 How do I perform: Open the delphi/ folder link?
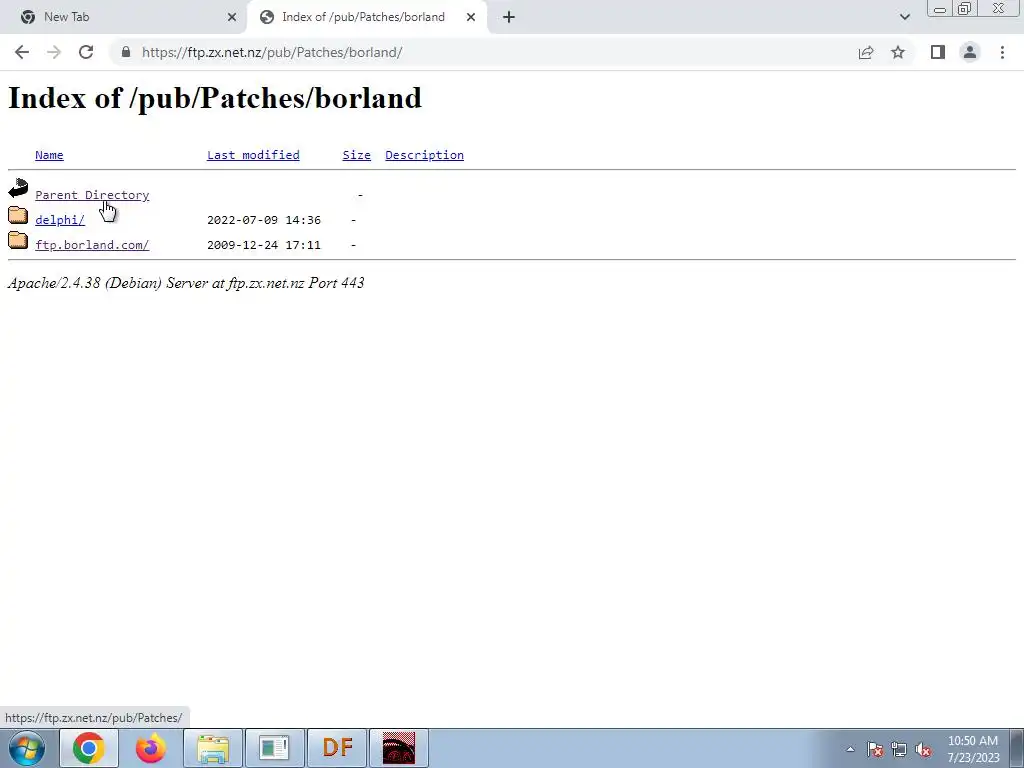pos(60,220)
